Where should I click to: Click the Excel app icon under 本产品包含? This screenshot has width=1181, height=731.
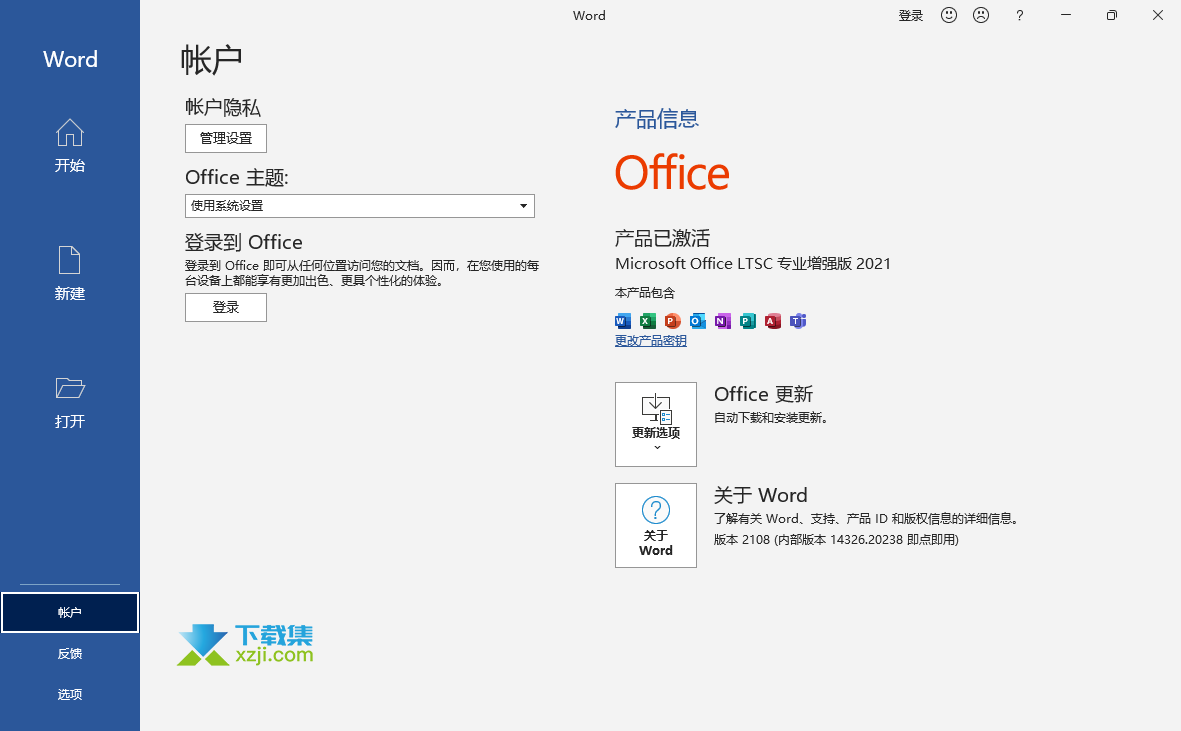(x=648, y=321)
